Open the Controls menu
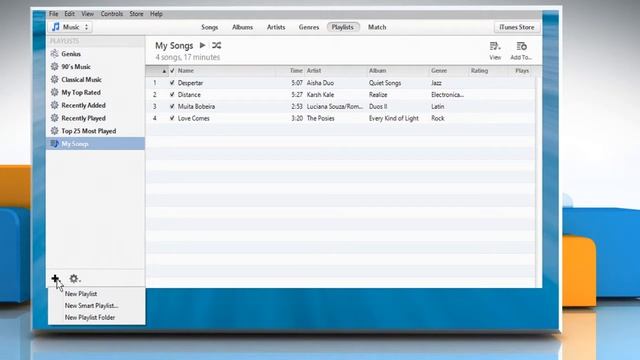This screenshot has height=360, width=640. pyautogui.click(x=112, y=14)
